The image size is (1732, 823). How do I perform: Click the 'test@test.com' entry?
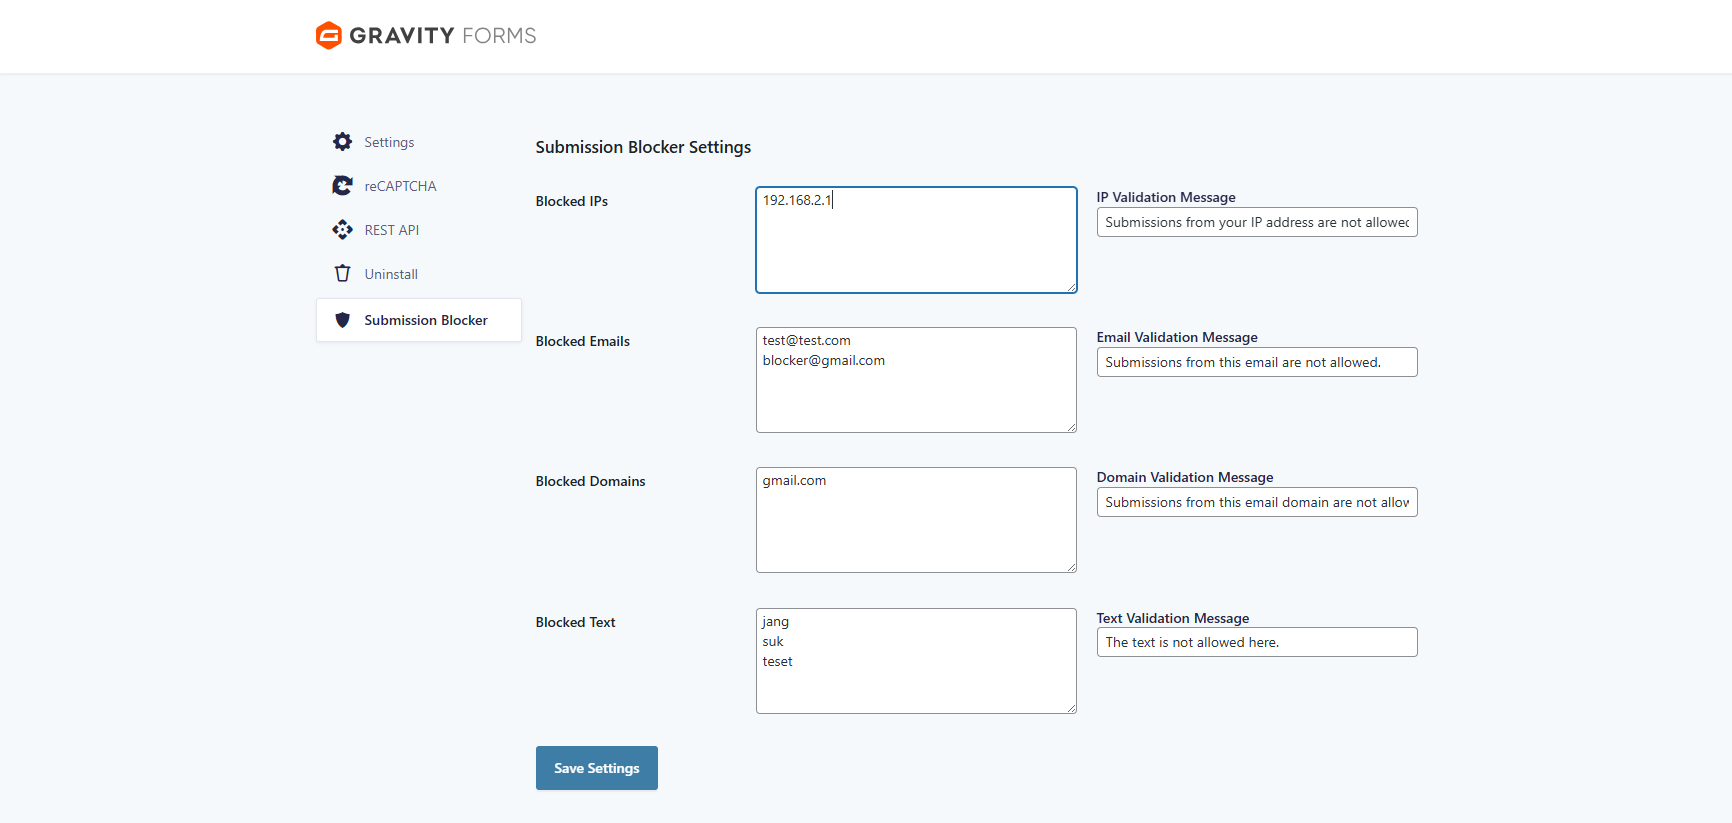tap(806, 340)
